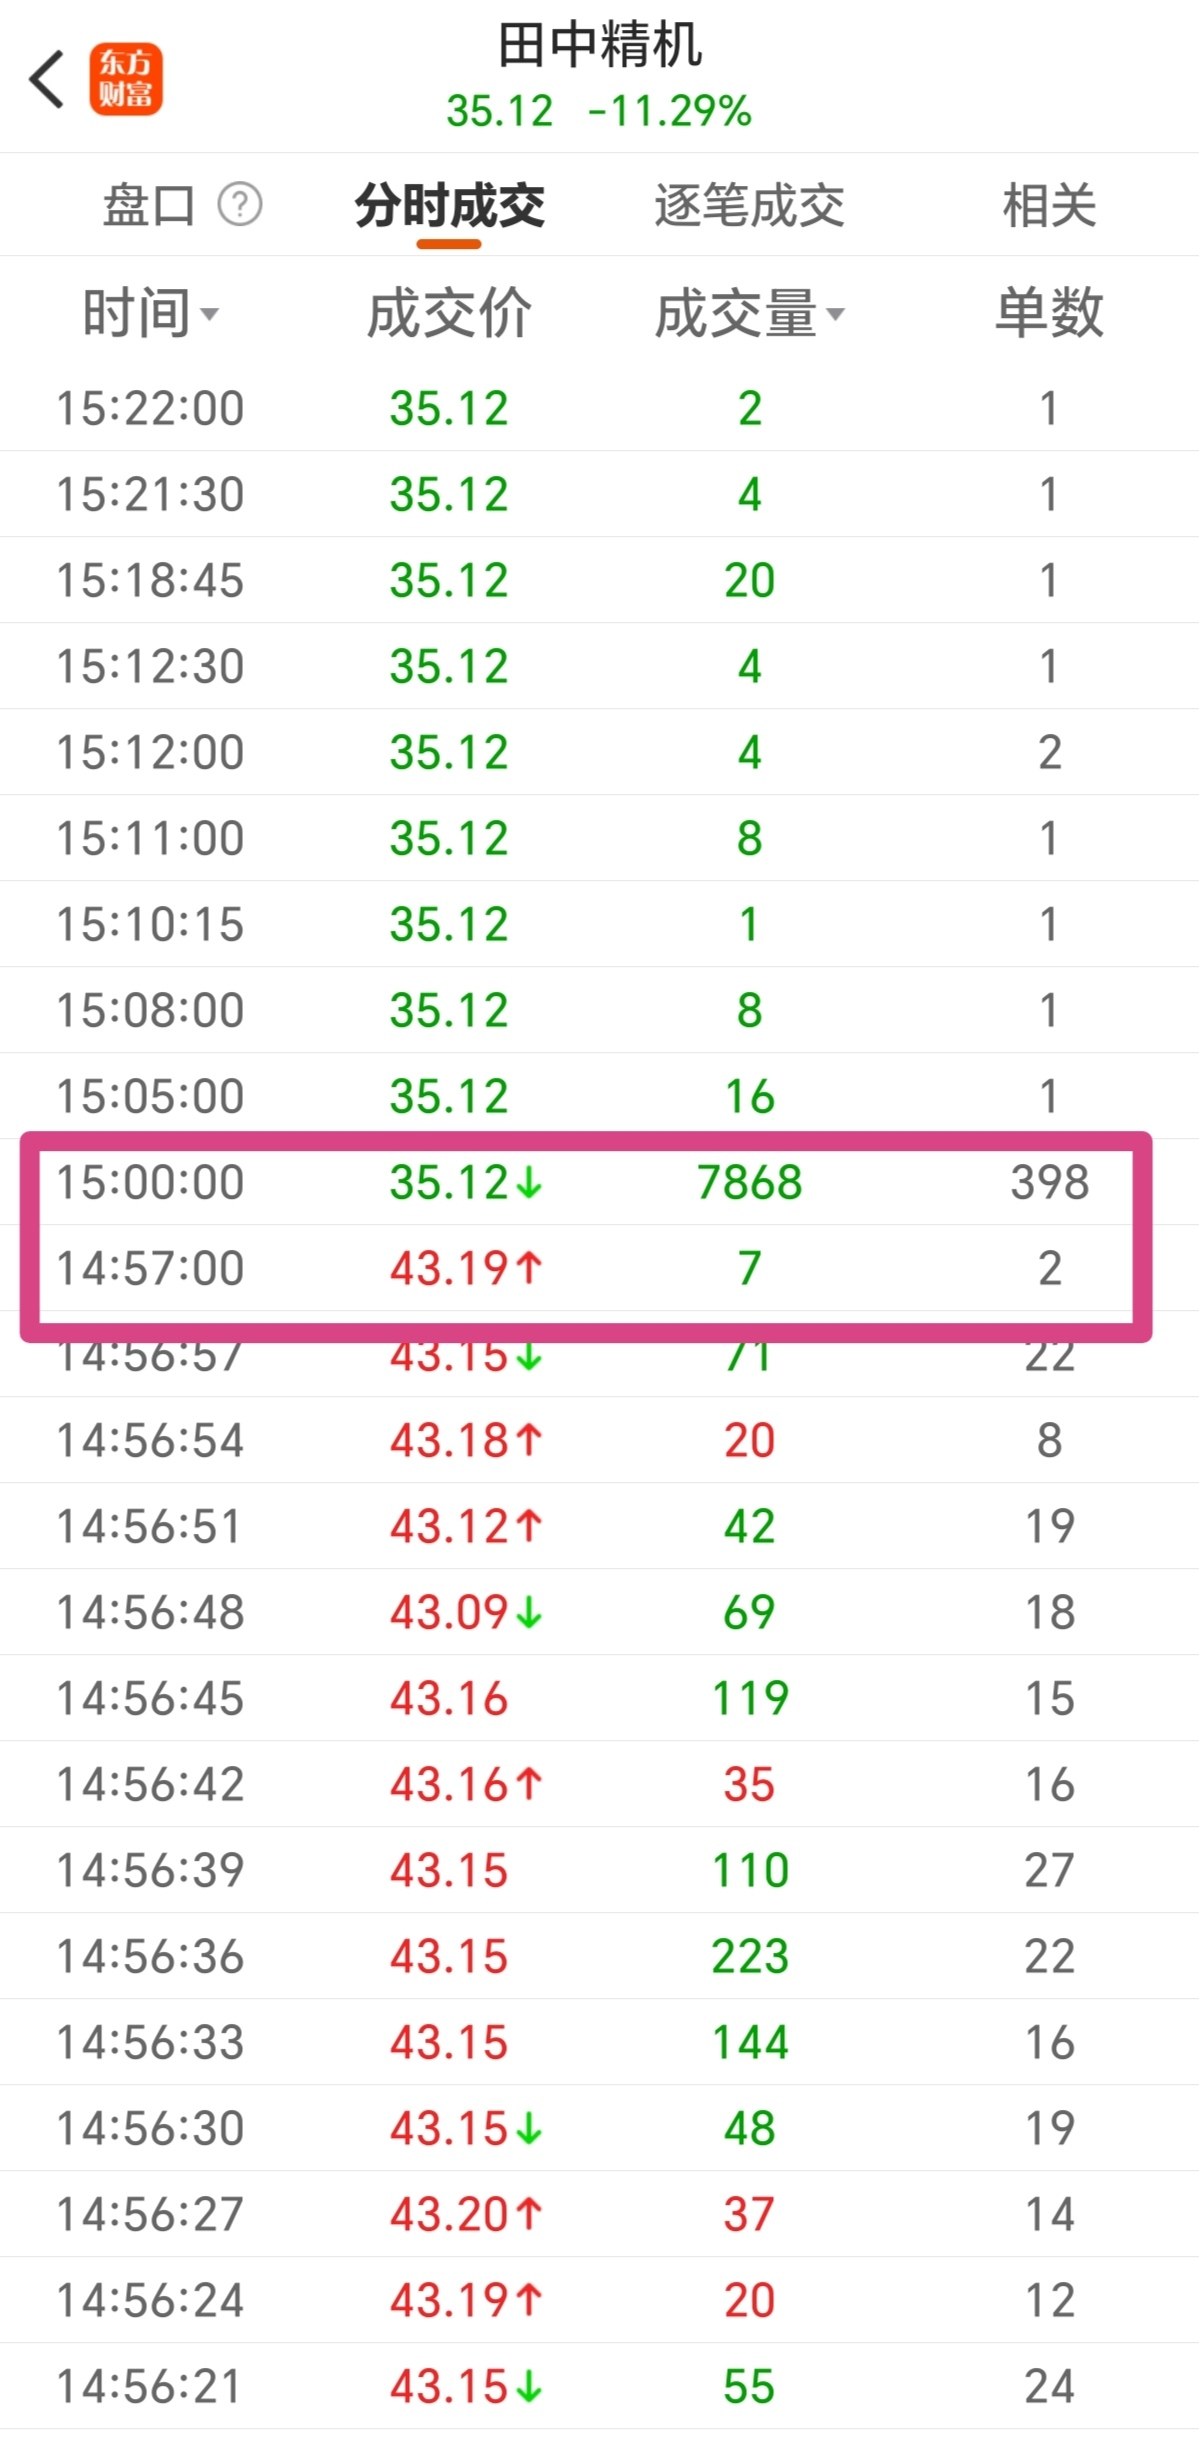Screen dimensions: 1199x2445
Task: Select the 14:56:36 row with volume 223
Action: pyautogui.click(x=599, y=1956)
